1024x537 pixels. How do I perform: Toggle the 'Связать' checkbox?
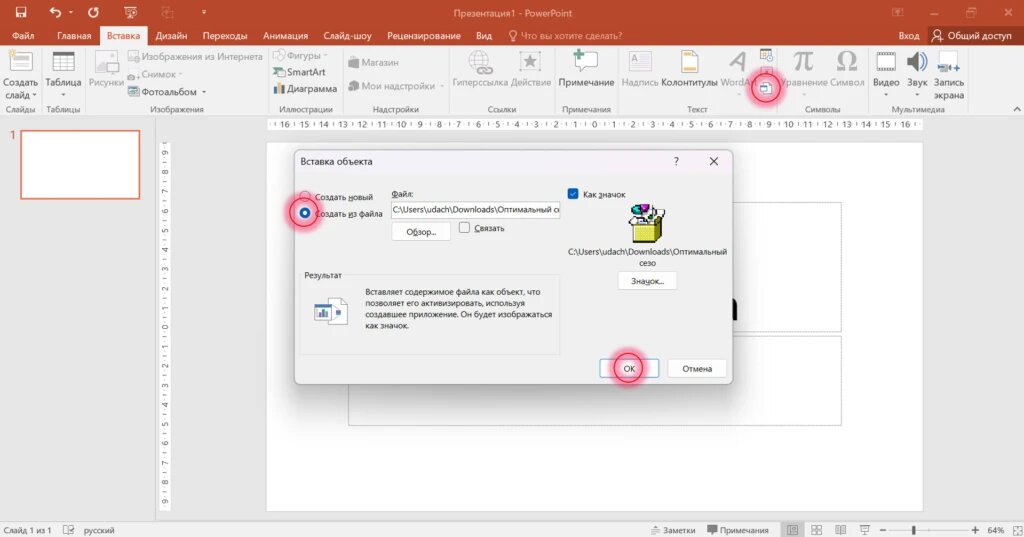(464, 227)
